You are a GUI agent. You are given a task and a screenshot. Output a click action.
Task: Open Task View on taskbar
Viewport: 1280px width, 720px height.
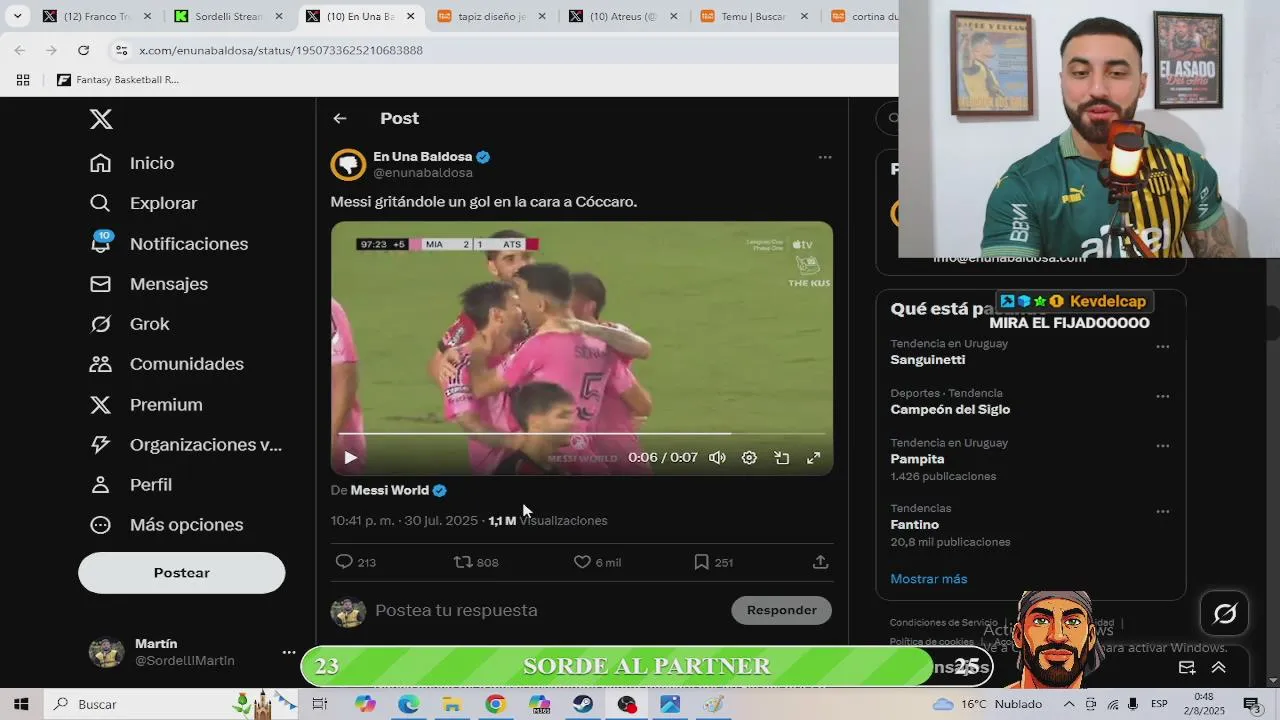pyautogui.click(x=320, y=704)
